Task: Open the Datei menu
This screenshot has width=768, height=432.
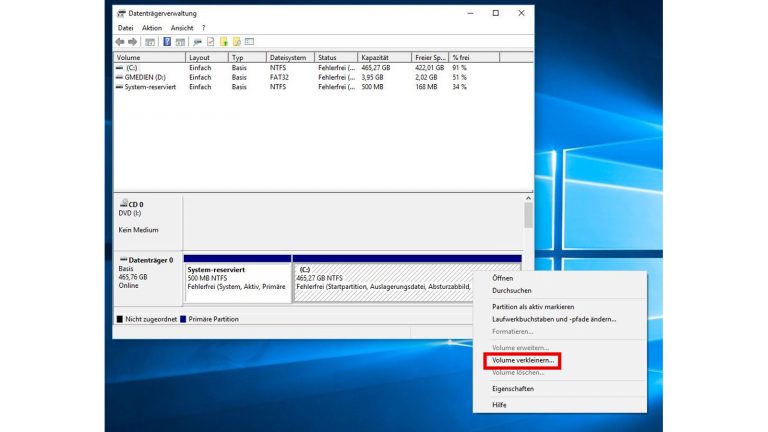Action: [125, 28]
